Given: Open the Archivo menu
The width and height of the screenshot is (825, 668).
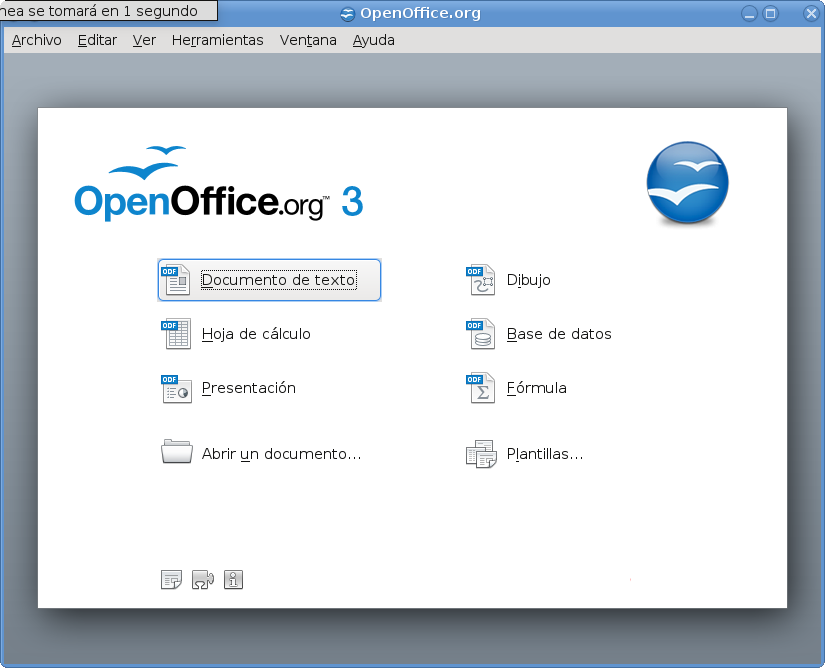Looking at the screenshot, I should pos(36,40).
